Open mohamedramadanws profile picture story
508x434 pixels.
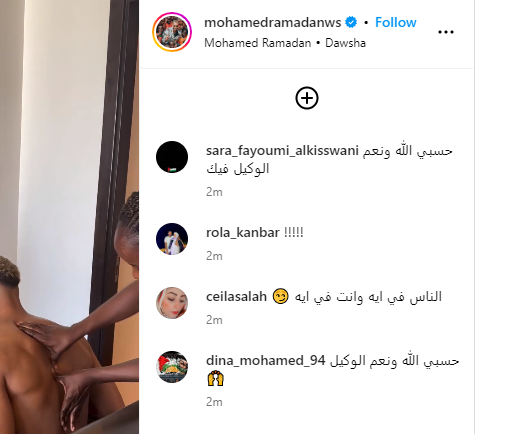pos(172,32)
